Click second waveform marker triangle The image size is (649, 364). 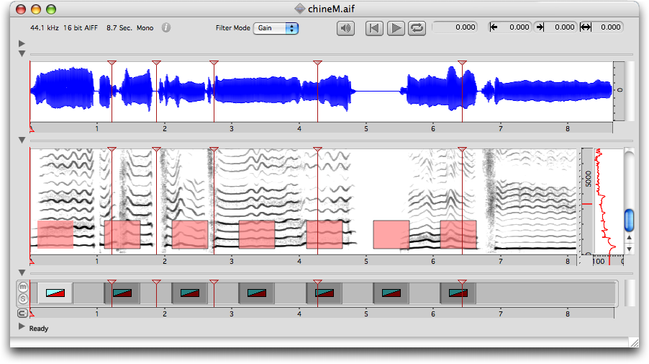tap(156, 63)
